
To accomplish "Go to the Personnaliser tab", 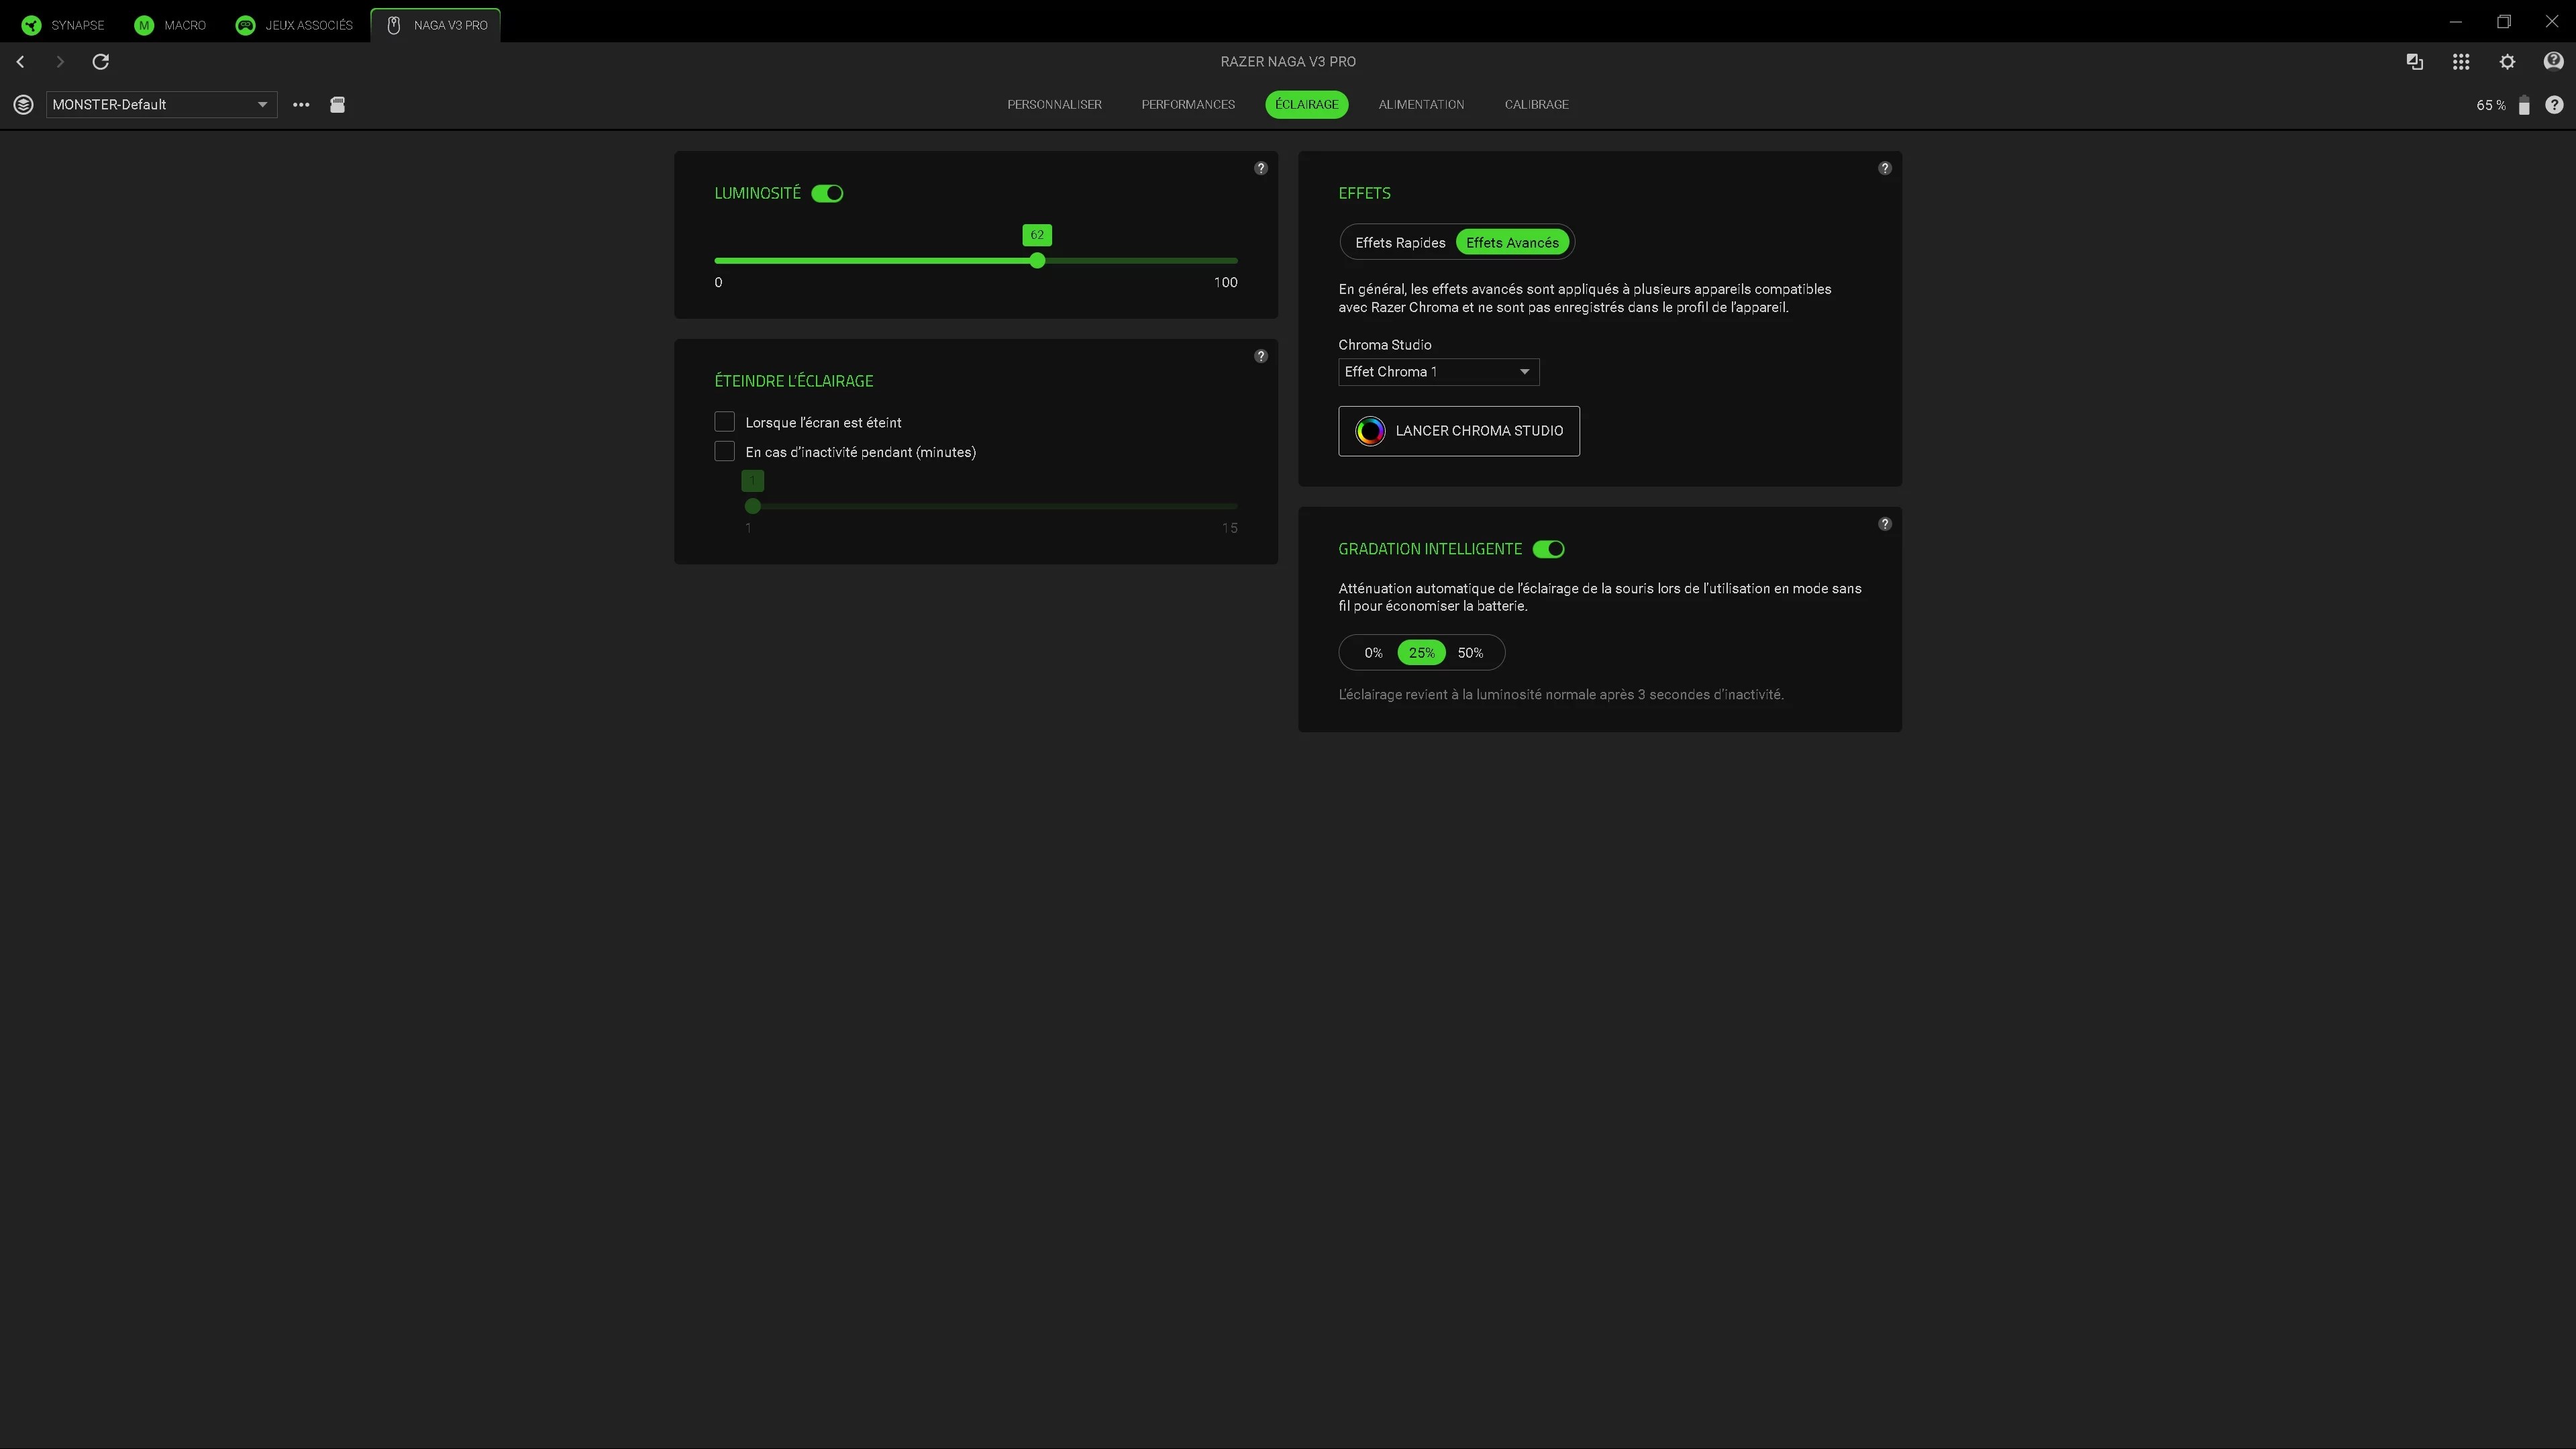I will (1054, 105).
